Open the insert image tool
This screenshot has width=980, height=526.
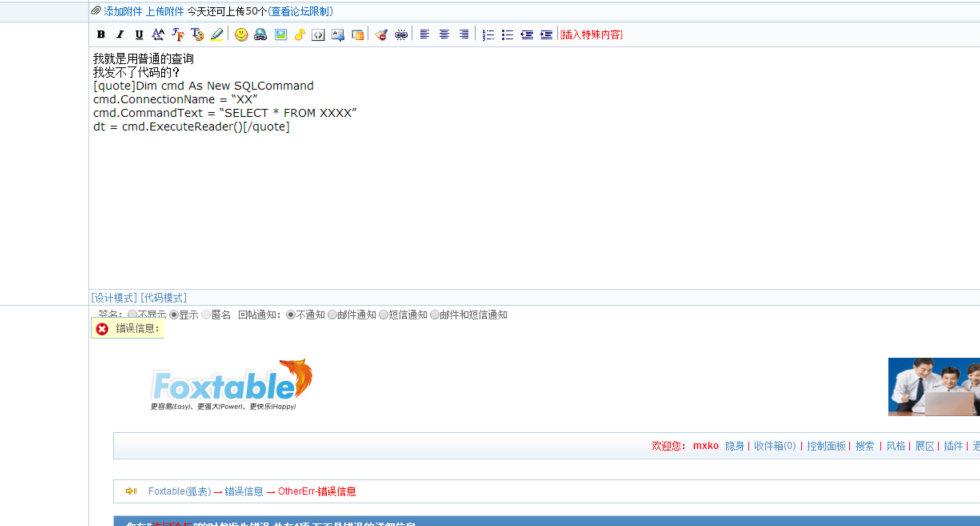(x=280, y=34)
